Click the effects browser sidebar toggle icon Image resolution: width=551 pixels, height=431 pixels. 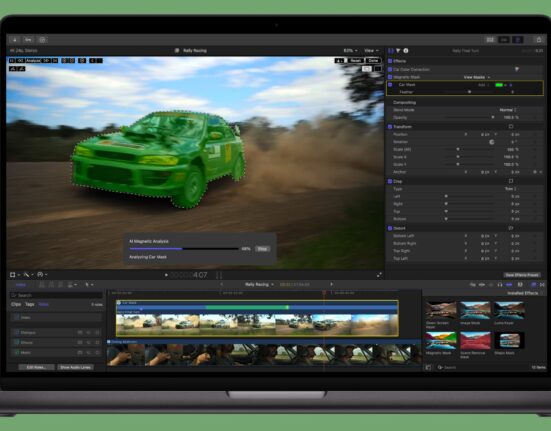[x=428, y=367]
